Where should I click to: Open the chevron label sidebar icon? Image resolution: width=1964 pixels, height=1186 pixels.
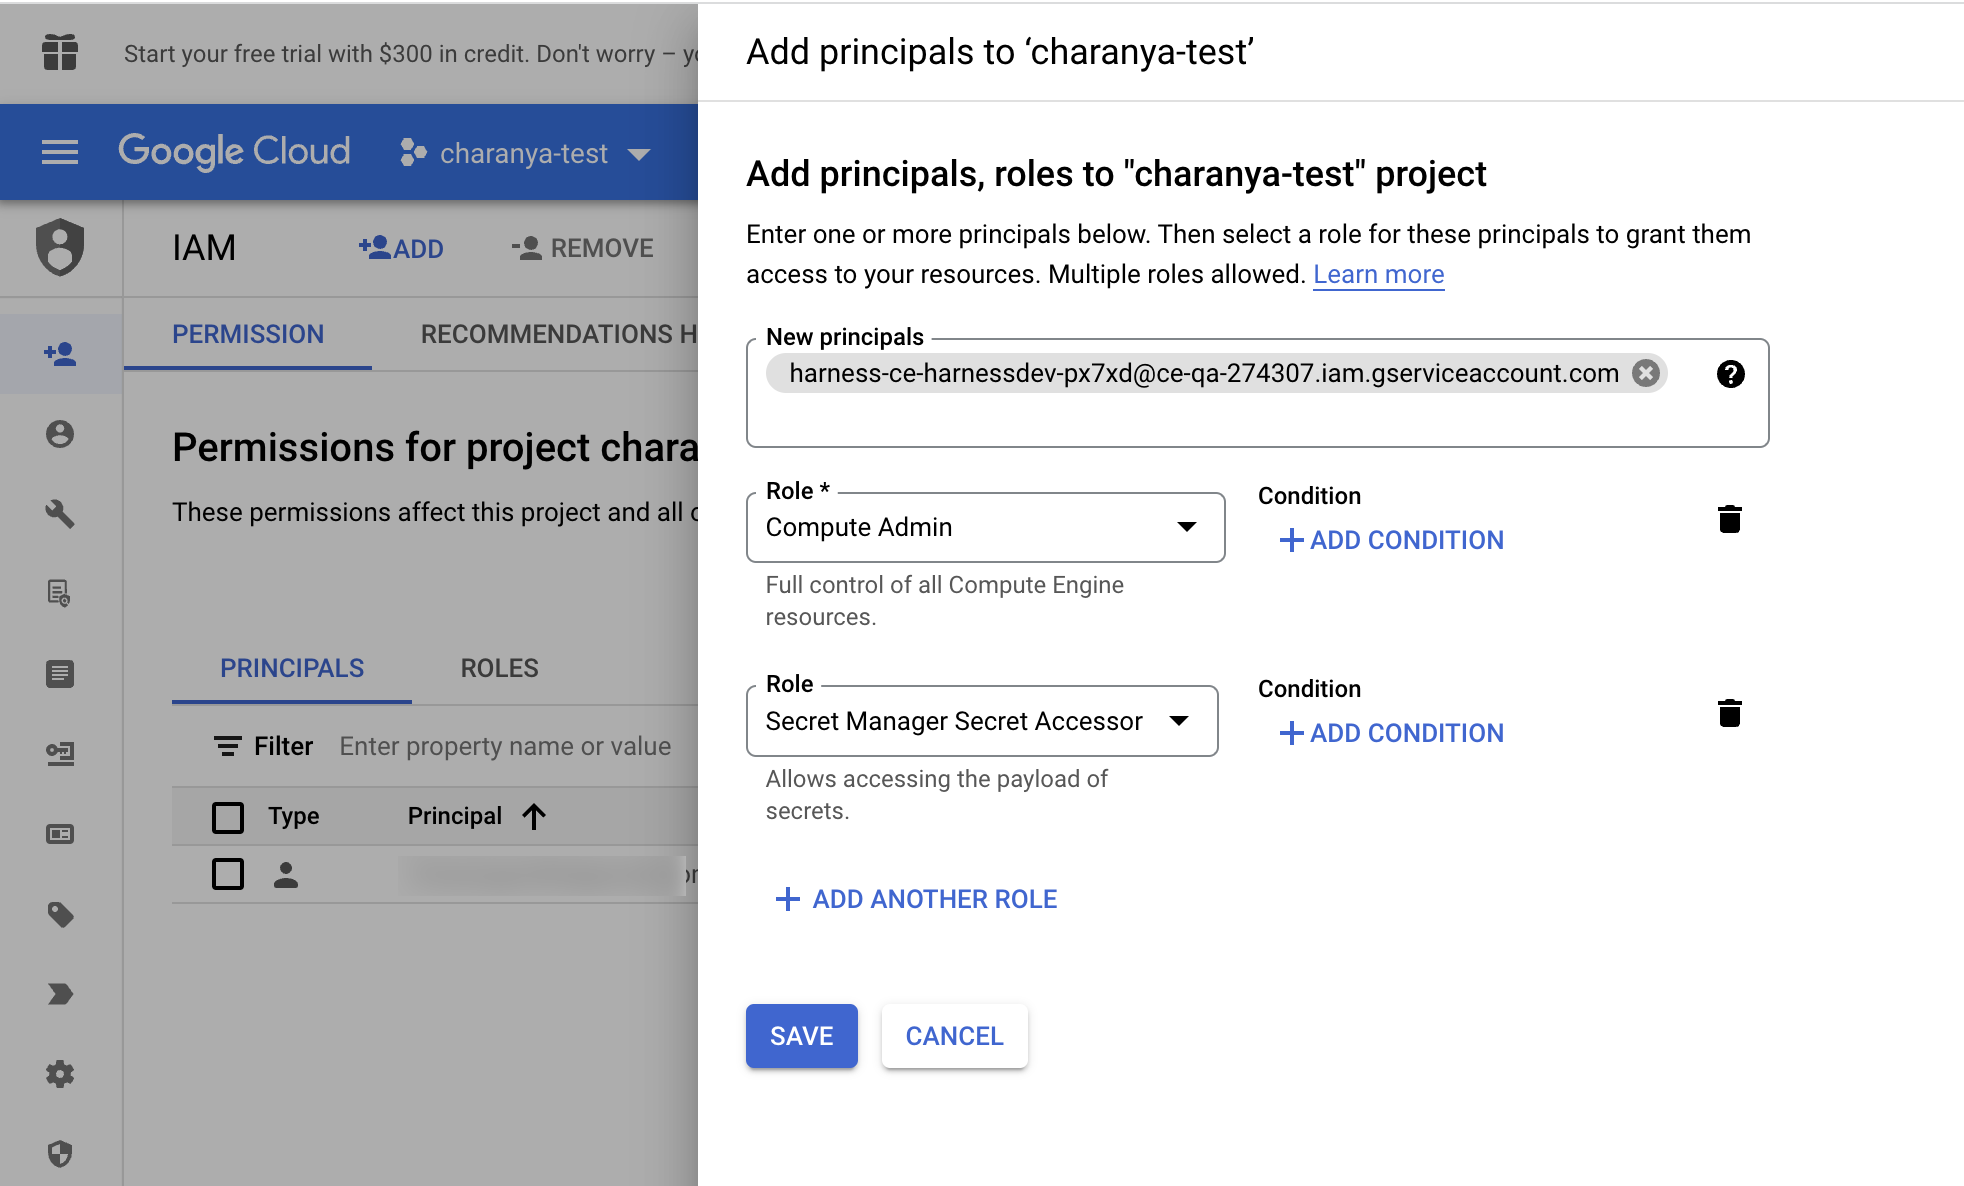(60, 994)
